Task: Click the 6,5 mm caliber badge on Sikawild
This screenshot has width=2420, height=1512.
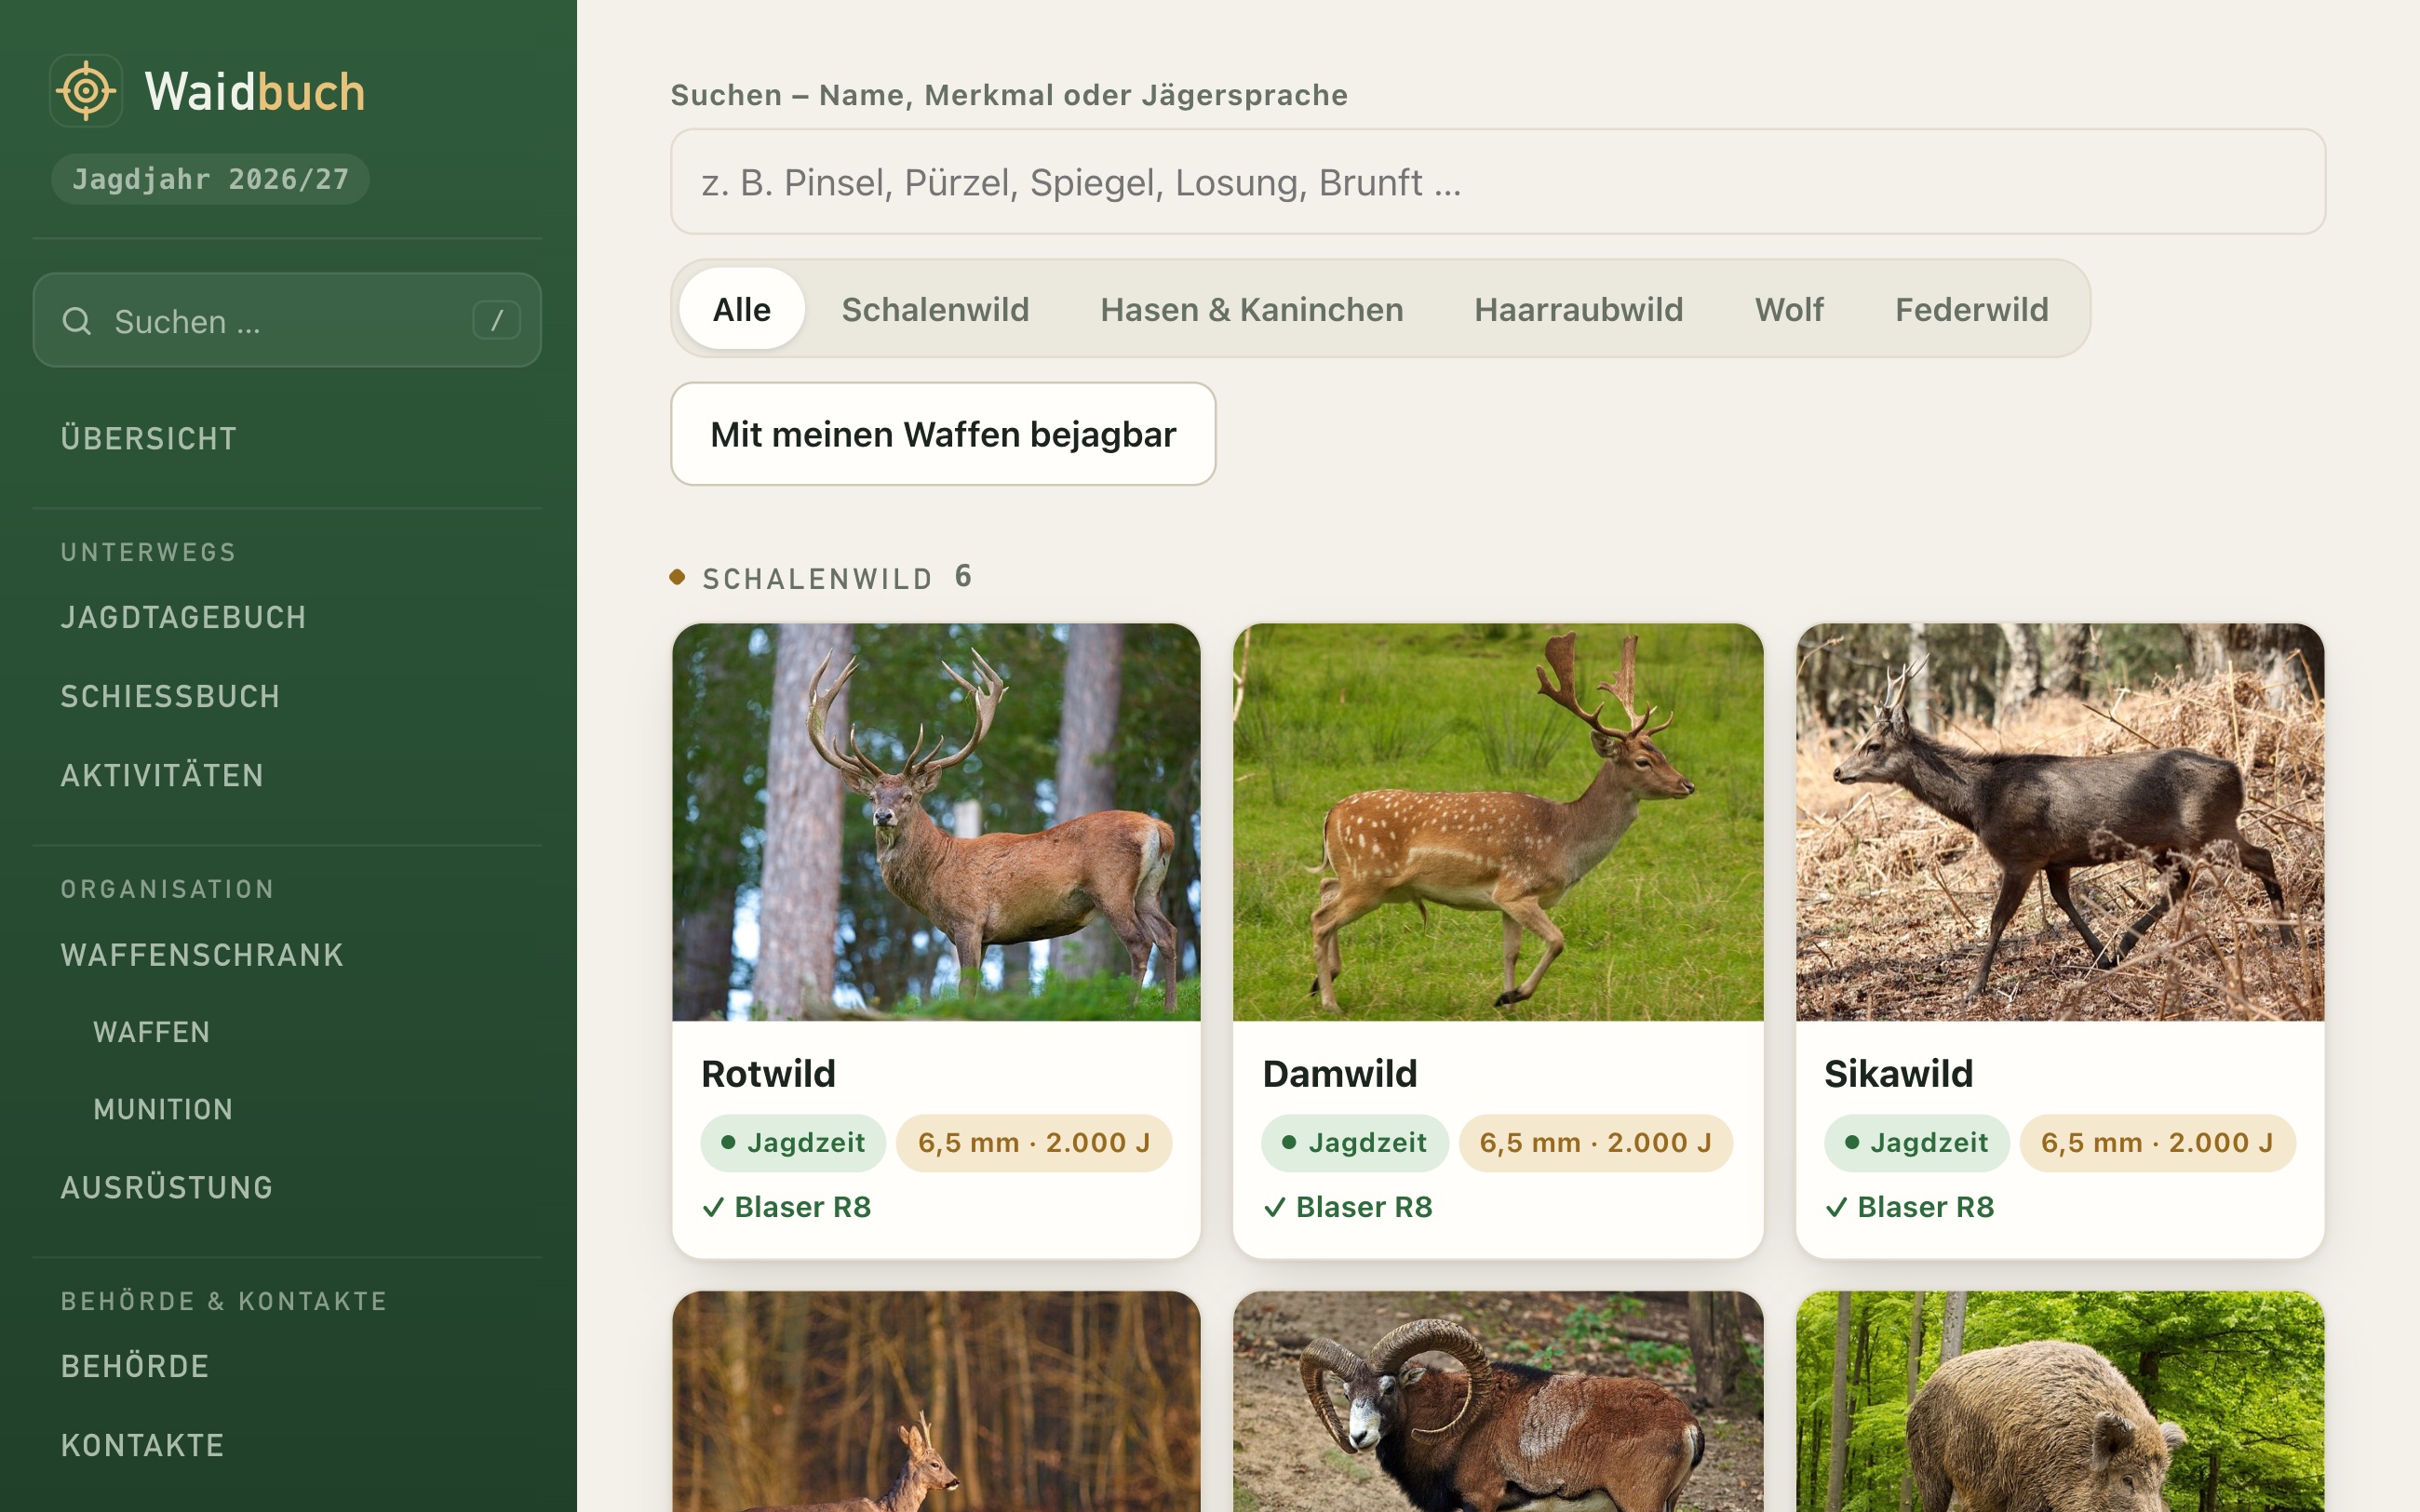Action: pos(2158,1143)
